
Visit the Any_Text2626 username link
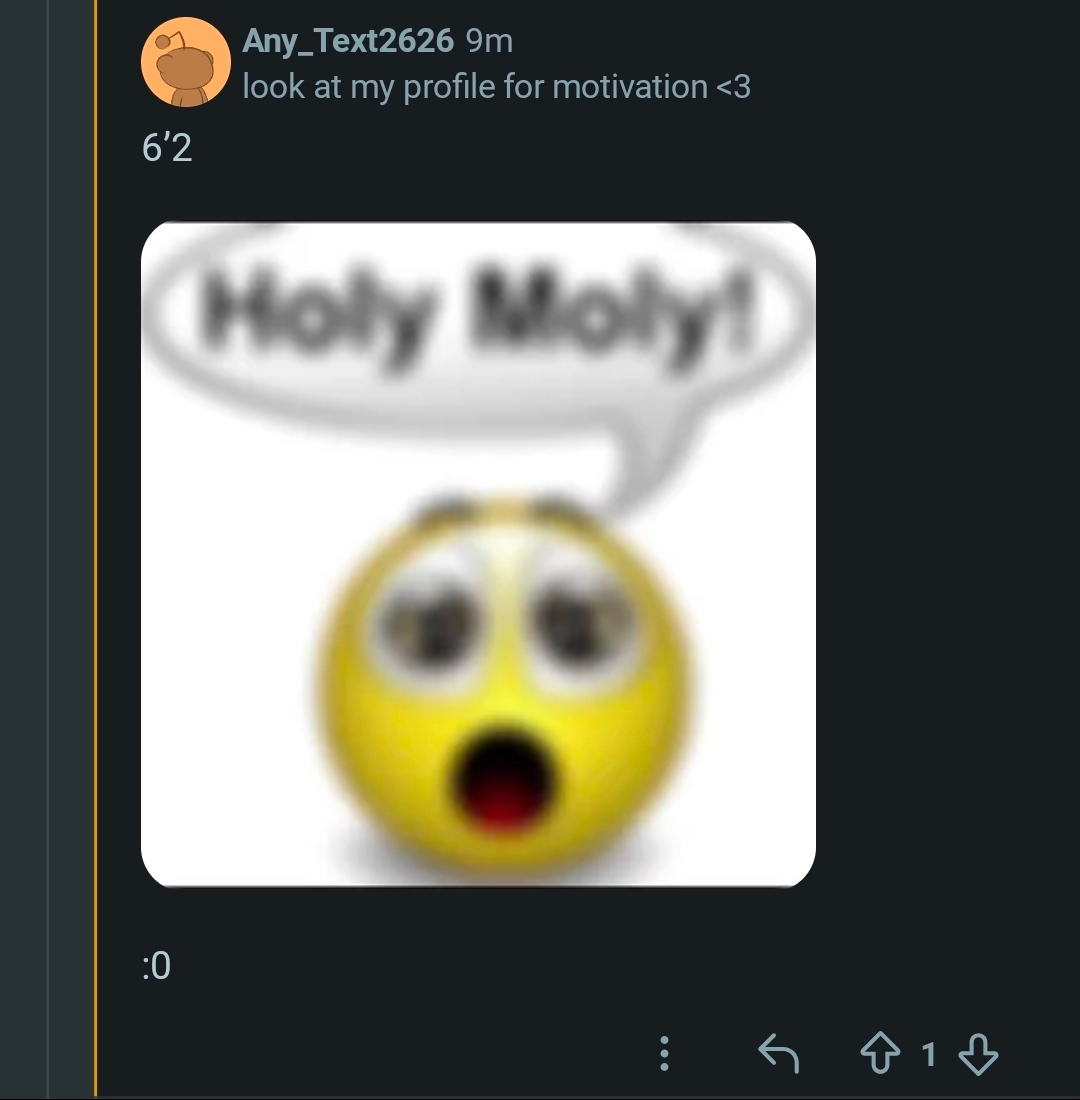click(x=348, y=40)
